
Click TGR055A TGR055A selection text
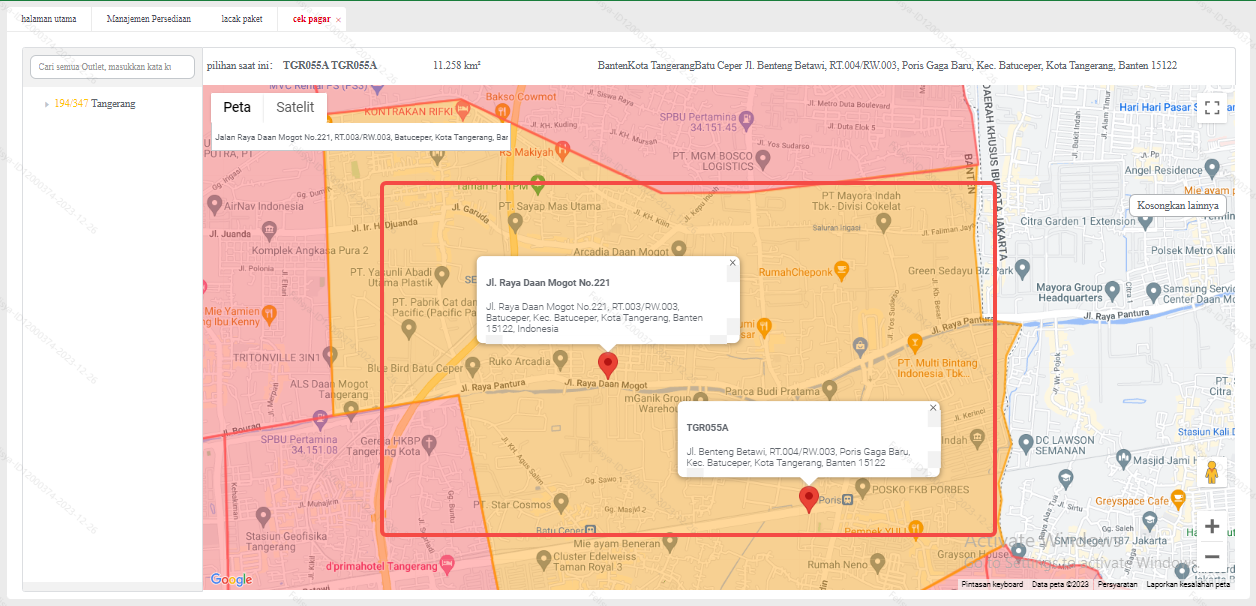(329, 66)
